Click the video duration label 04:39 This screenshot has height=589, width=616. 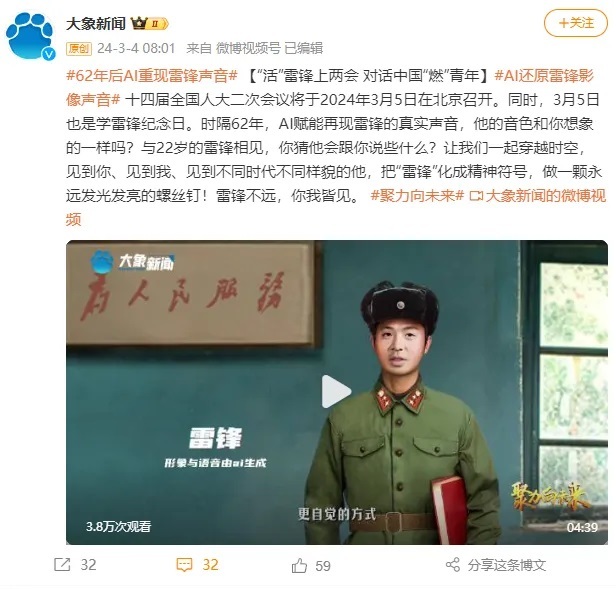click(582, 527)
